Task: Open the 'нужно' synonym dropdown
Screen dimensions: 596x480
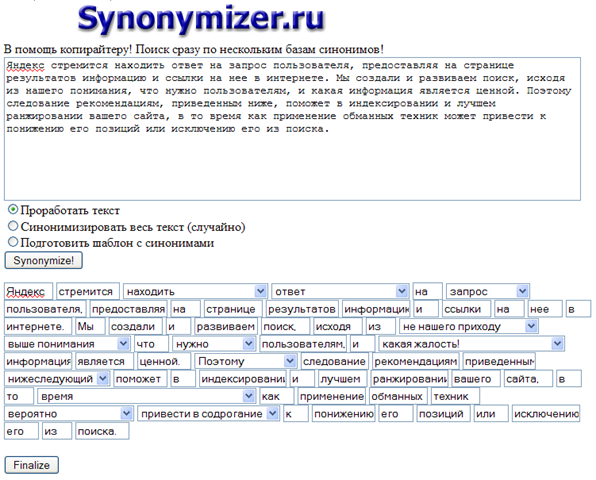Action: [214, 344]
